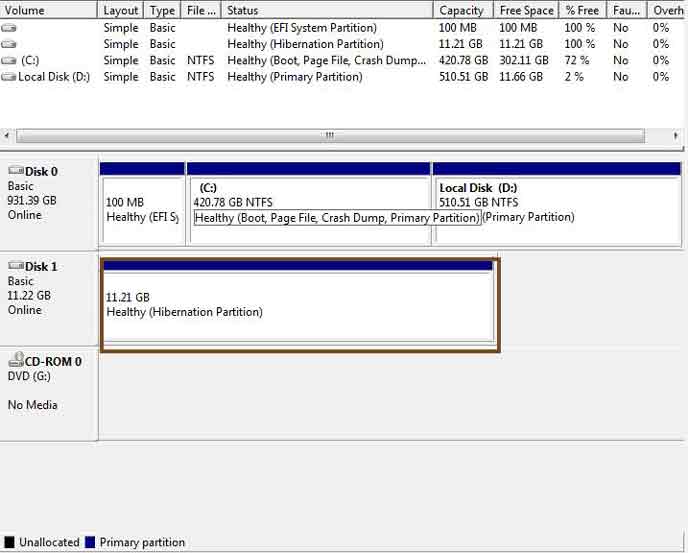This screenshot has height=553, width=688.
Task: Click the 11.22 GB Disk 1 size text
Action: pyautogui.click(x=29, y=295)
